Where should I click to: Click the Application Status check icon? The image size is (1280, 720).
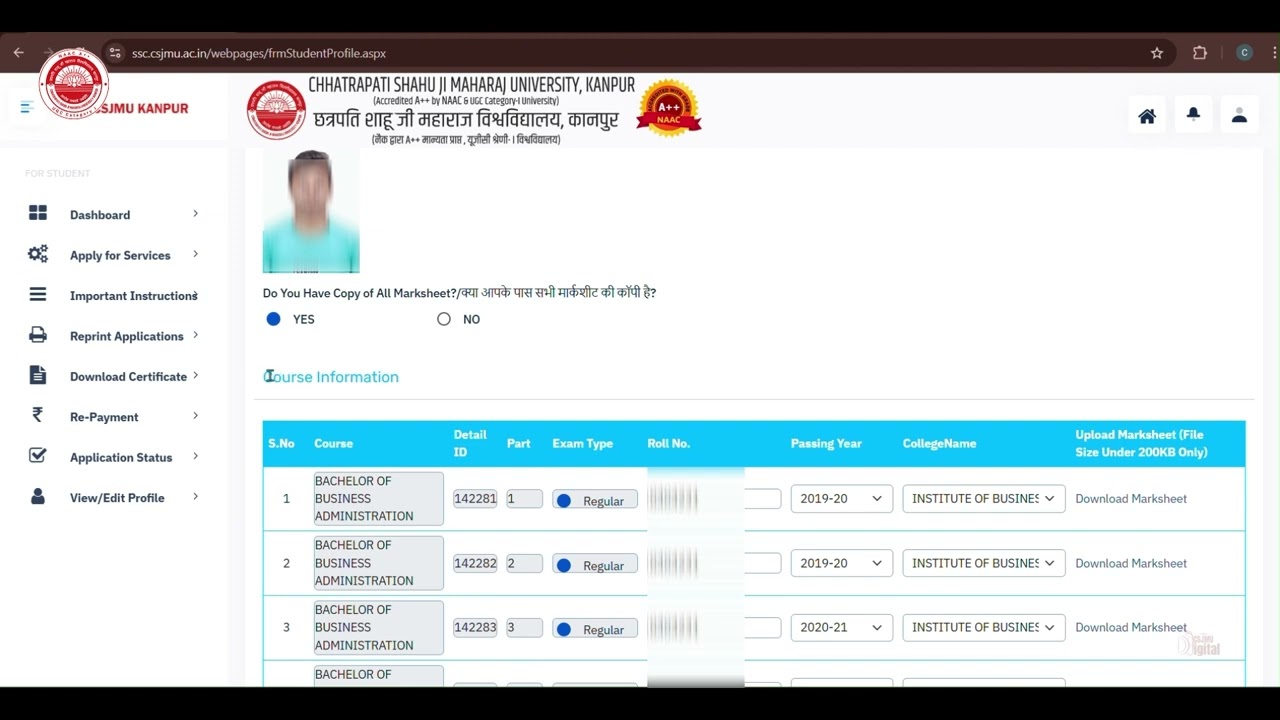(x=38, y=455)
